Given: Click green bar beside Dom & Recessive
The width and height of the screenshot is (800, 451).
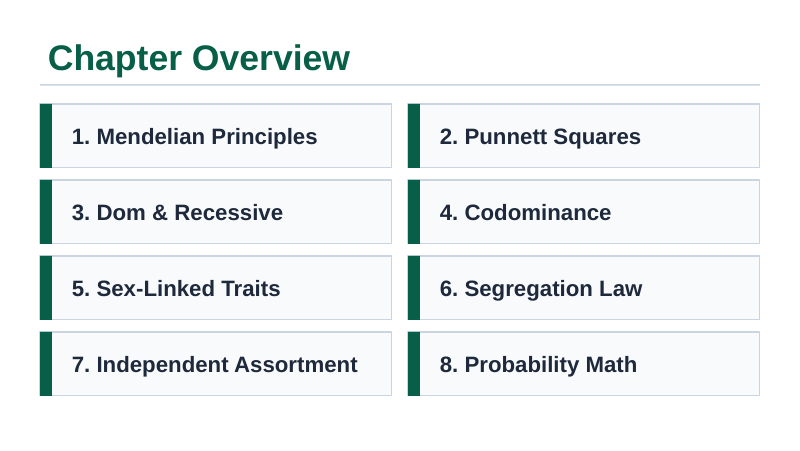Looking at the screenshot, I should coord(46,212).
